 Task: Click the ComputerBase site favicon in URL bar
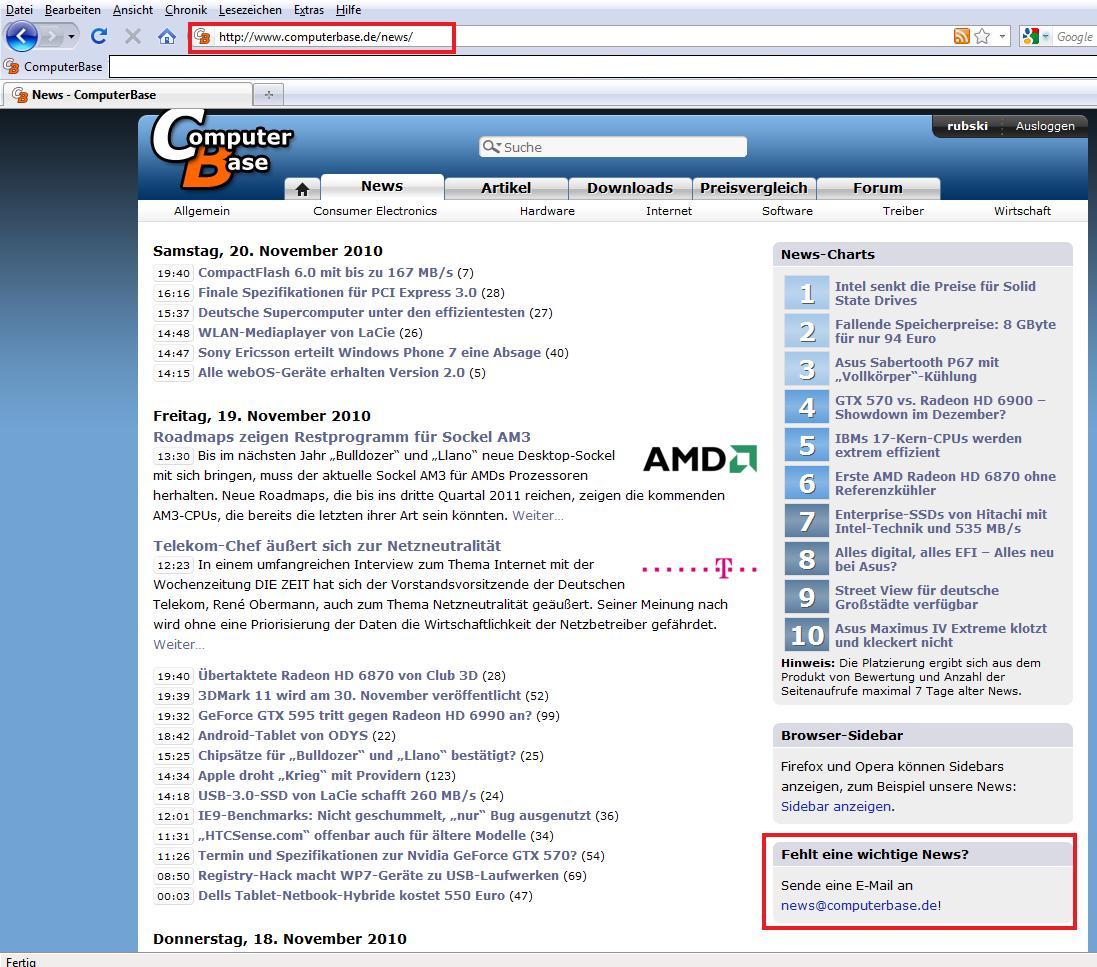(x=202, y=36)
